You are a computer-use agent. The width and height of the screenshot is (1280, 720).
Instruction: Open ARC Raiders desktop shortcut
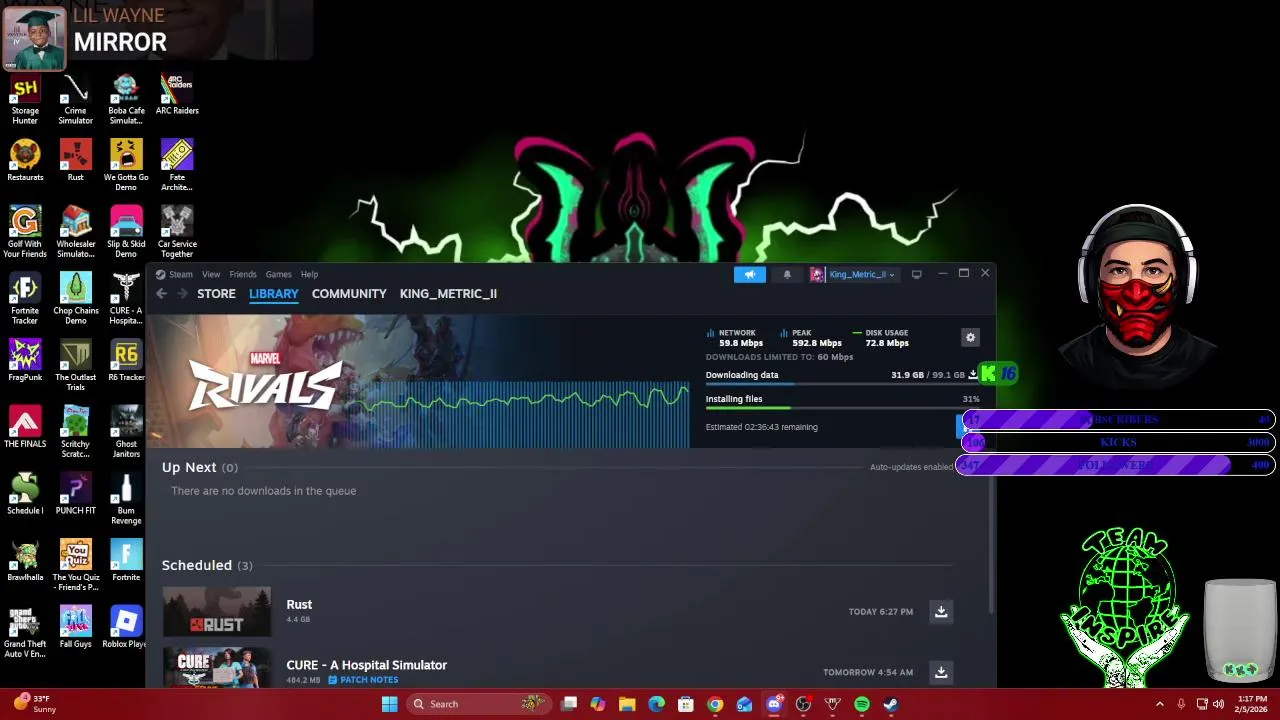coord(177,95)
